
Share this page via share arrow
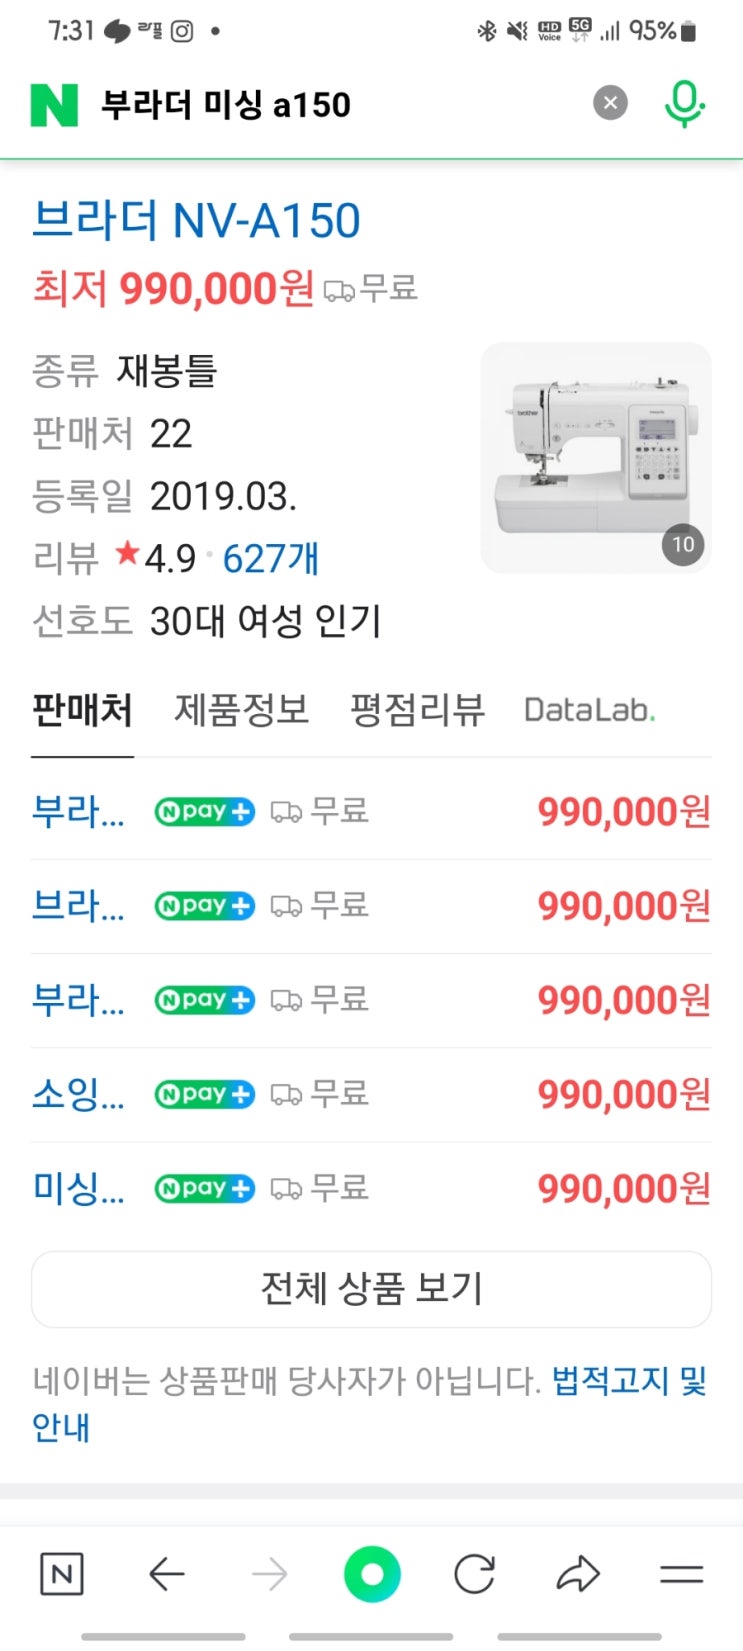point(578,1575)
